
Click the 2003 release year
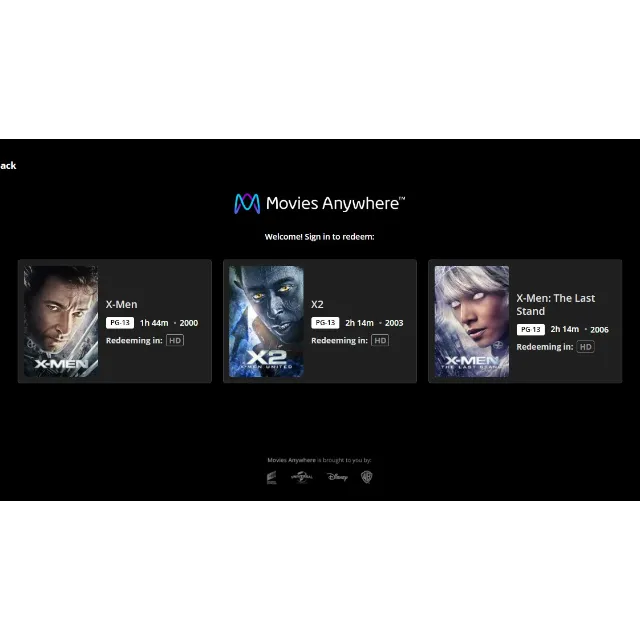click(x=394, y=323)
